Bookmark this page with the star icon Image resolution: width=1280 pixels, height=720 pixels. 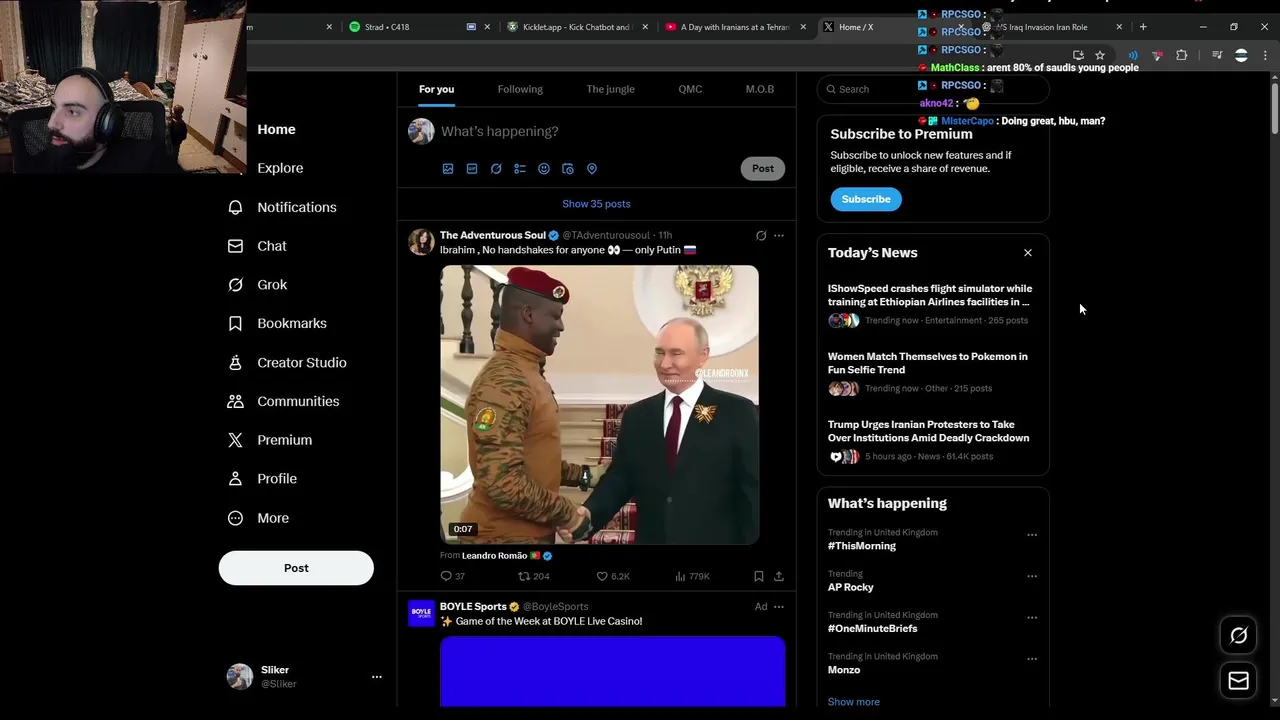[x=1100, y=55]
